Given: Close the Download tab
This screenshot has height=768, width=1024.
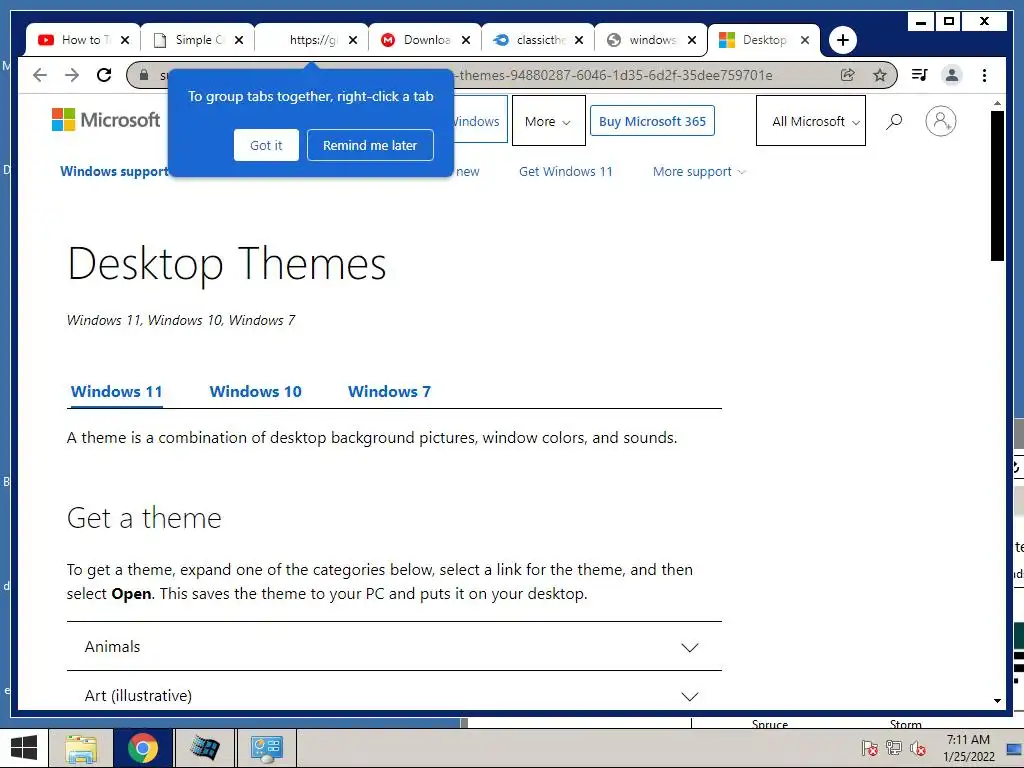Looking at the screenshot, I should point(466,40).
